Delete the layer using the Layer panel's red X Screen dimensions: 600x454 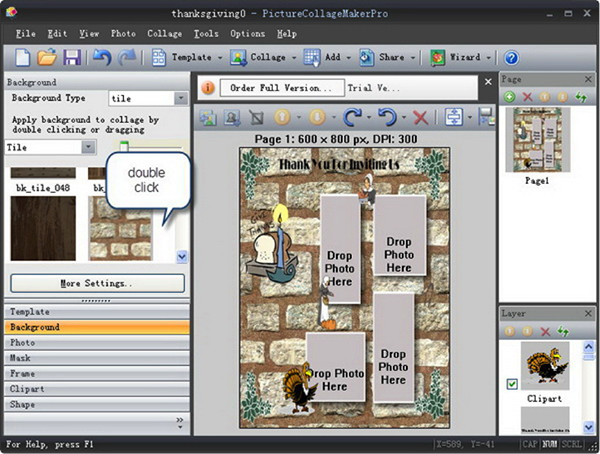pos(545,330)
